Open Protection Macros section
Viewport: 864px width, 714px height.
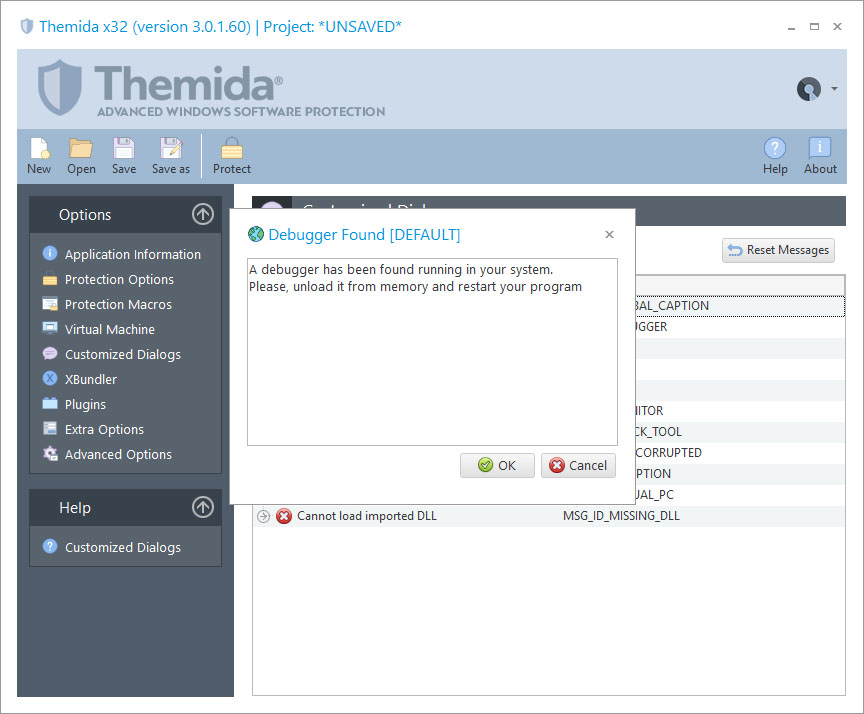pos(118,304)
